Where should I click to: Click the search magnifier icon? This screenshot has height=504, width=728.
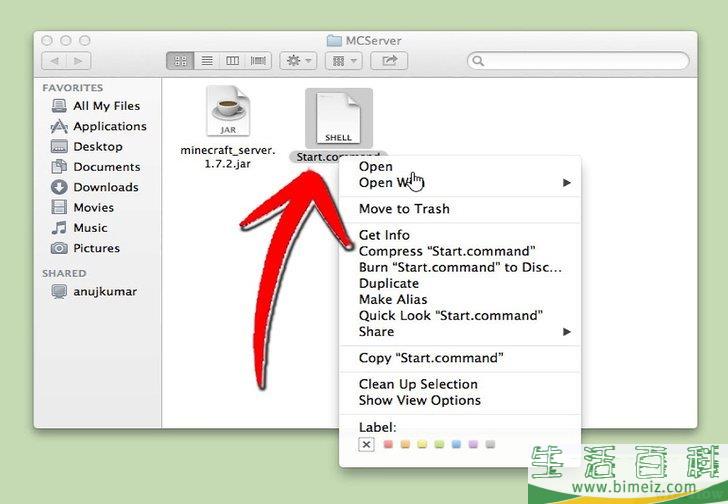(478, 61)
